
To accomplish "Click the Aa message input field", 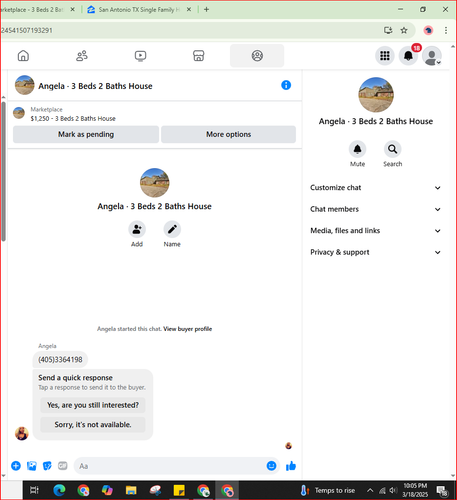I will 170,466.
